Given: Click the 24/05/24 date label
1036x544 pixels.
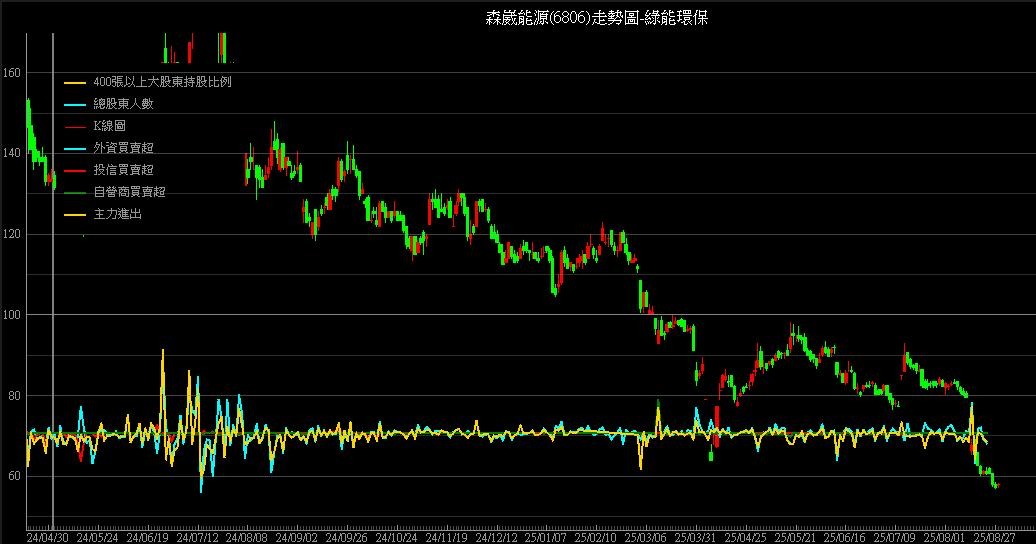Looking at the screenshot, I should tap(97, 537).
